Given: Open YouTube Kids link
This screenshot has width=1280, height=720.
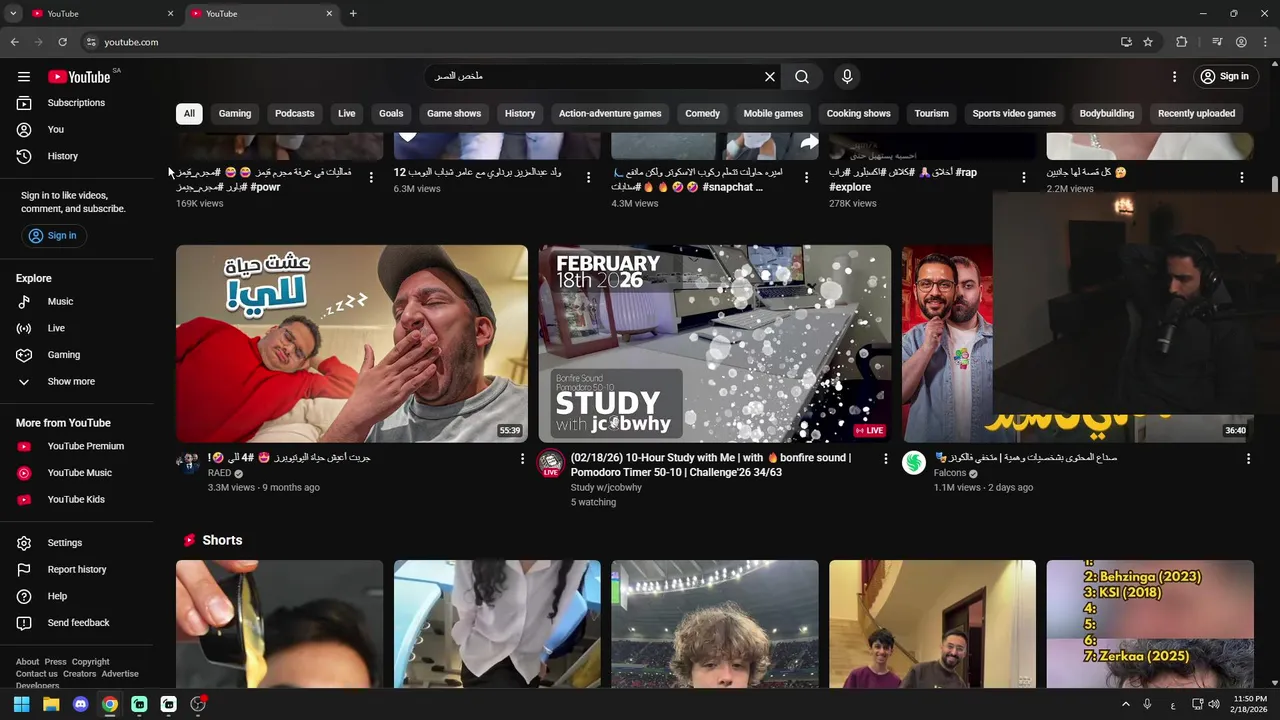Looking at the screenshot, I should pos(76,499).
